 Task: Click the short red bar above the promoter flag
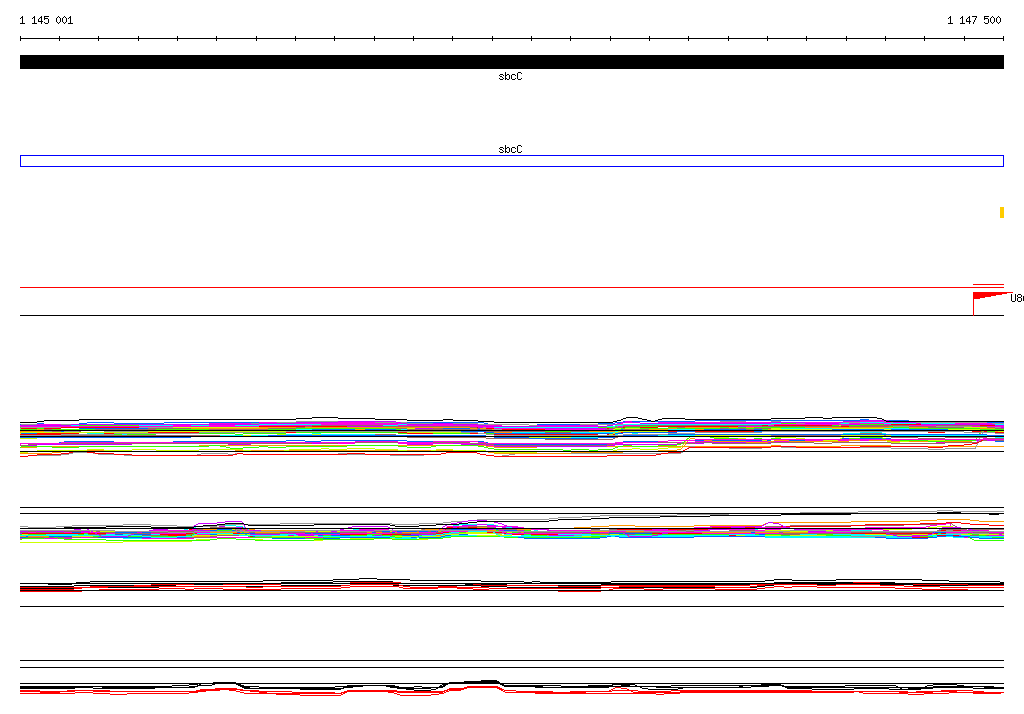pyautogui.click(x=988, y=285)
